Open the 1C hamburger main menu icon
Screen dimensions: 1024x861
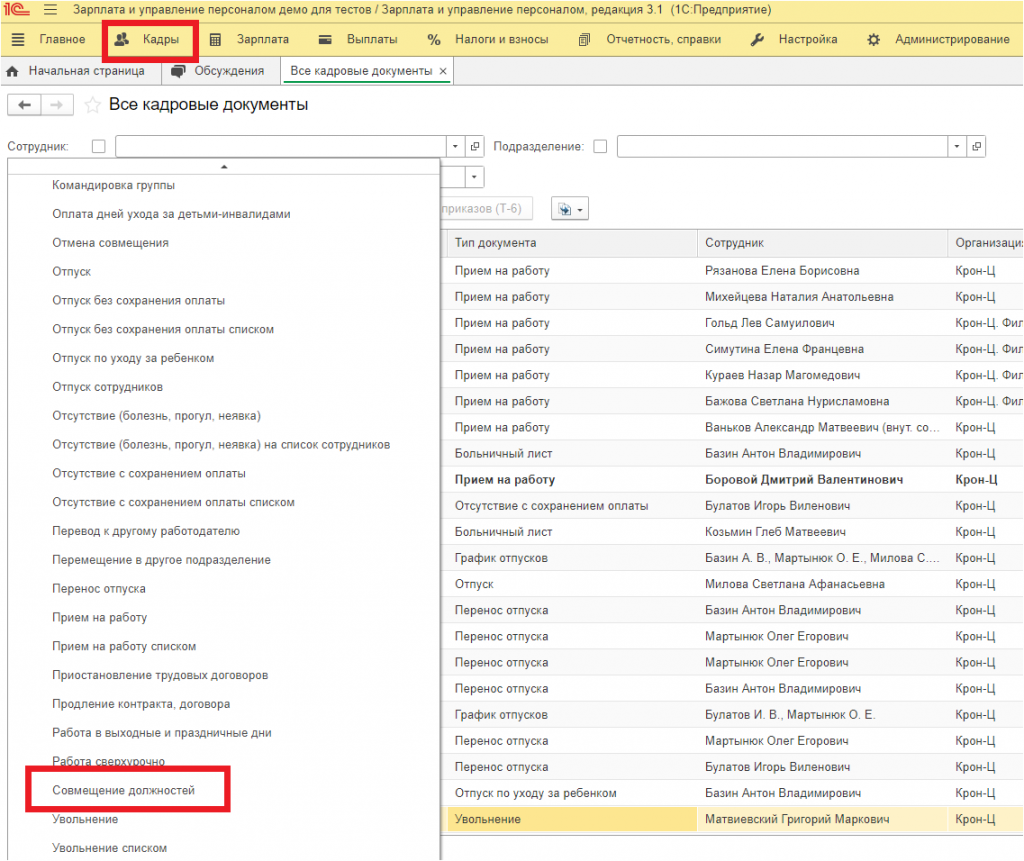click(50, 10)
